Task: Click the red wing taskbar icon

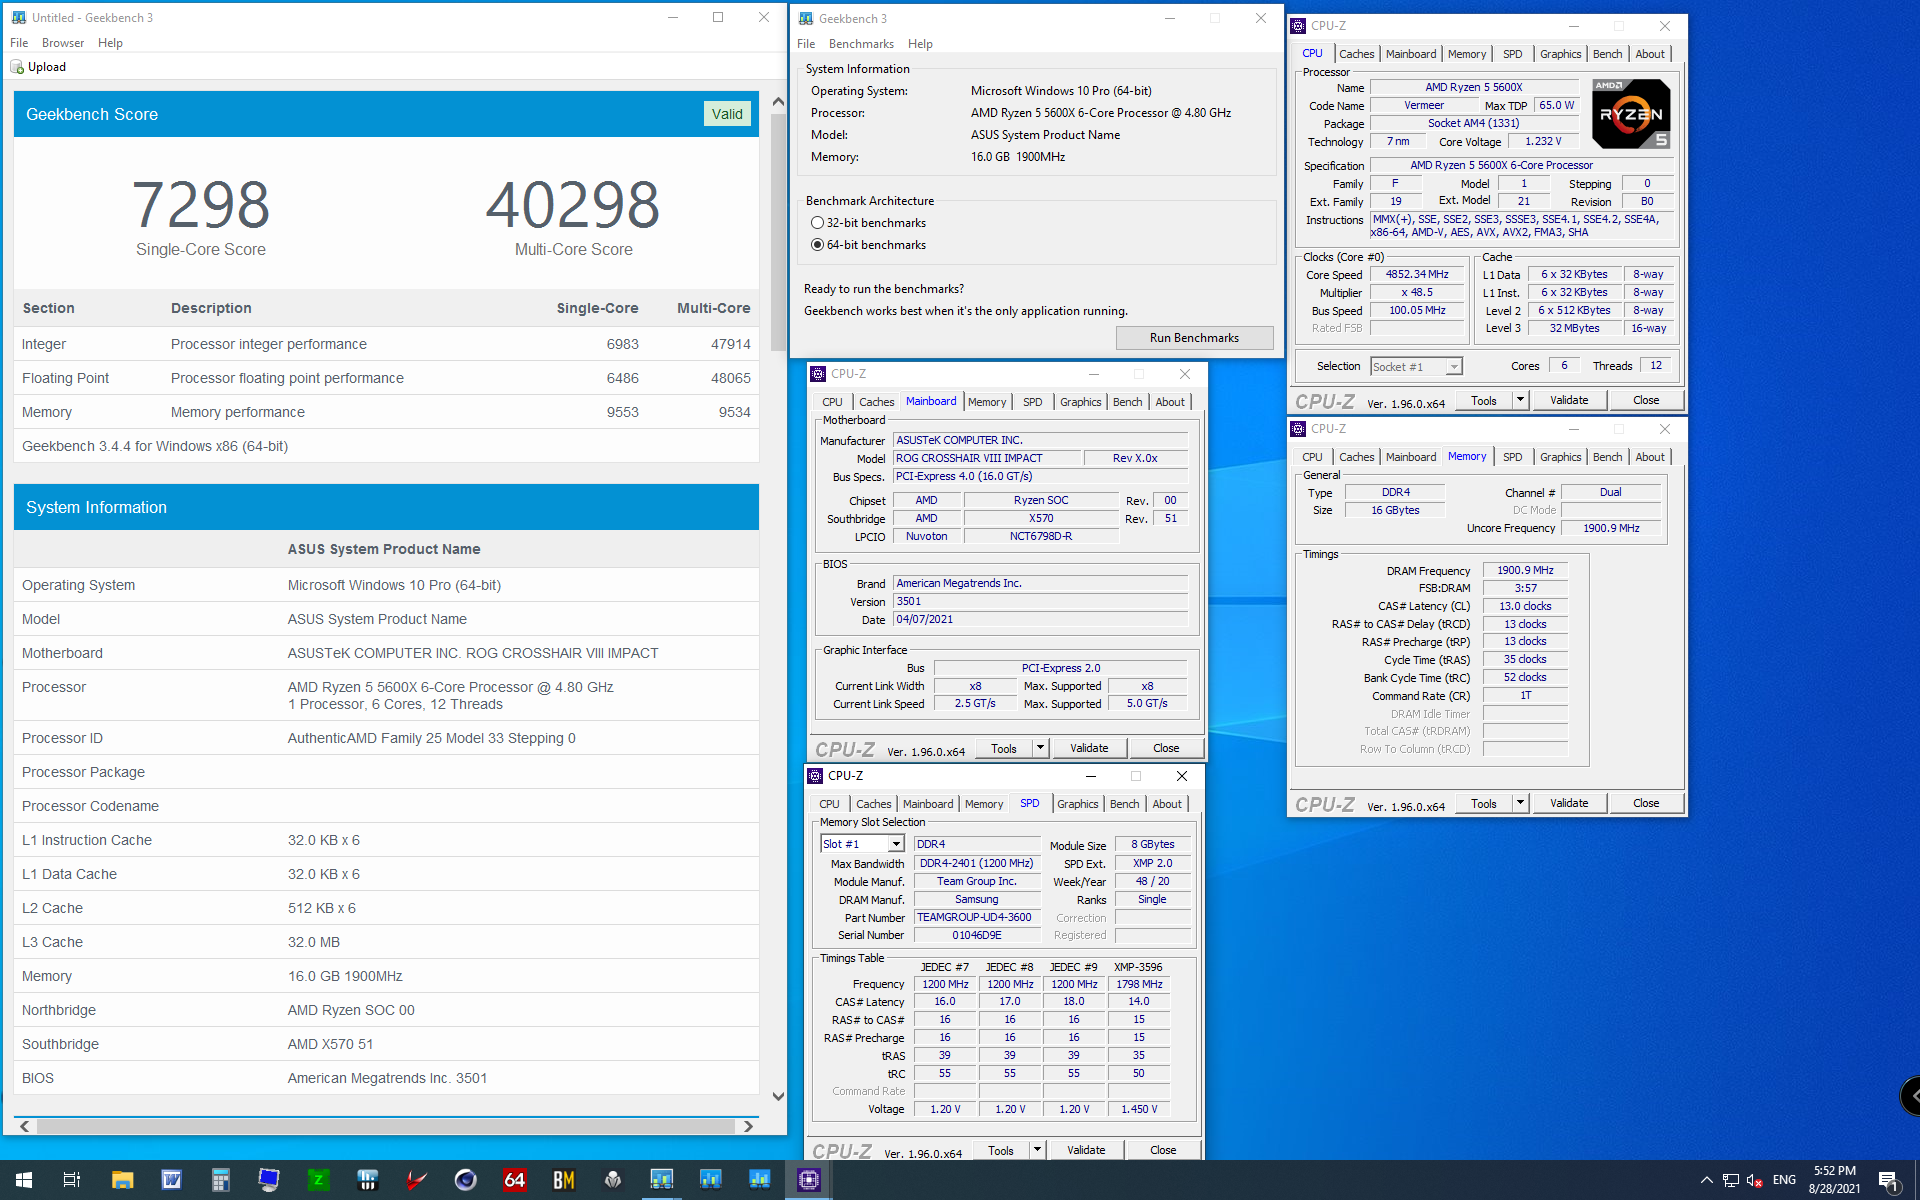Action: coord(417,1180)
